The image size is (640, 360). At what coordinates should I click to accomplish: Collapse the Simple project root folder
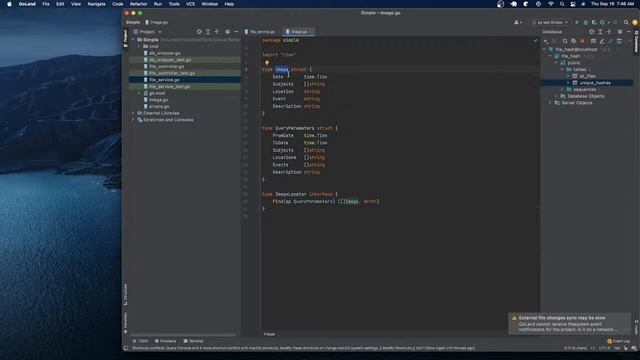[133, 40]
